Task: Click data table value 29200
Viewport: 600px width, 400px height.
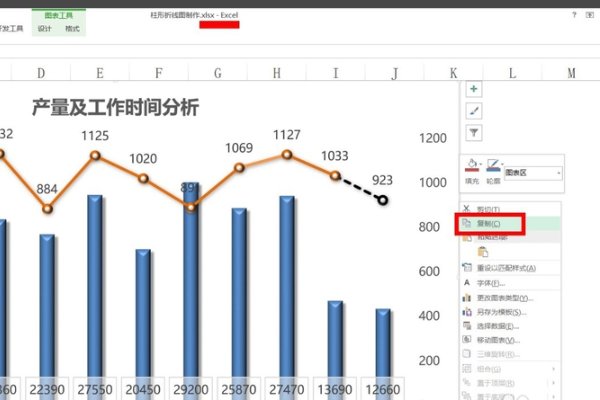Action: (191, 390)
